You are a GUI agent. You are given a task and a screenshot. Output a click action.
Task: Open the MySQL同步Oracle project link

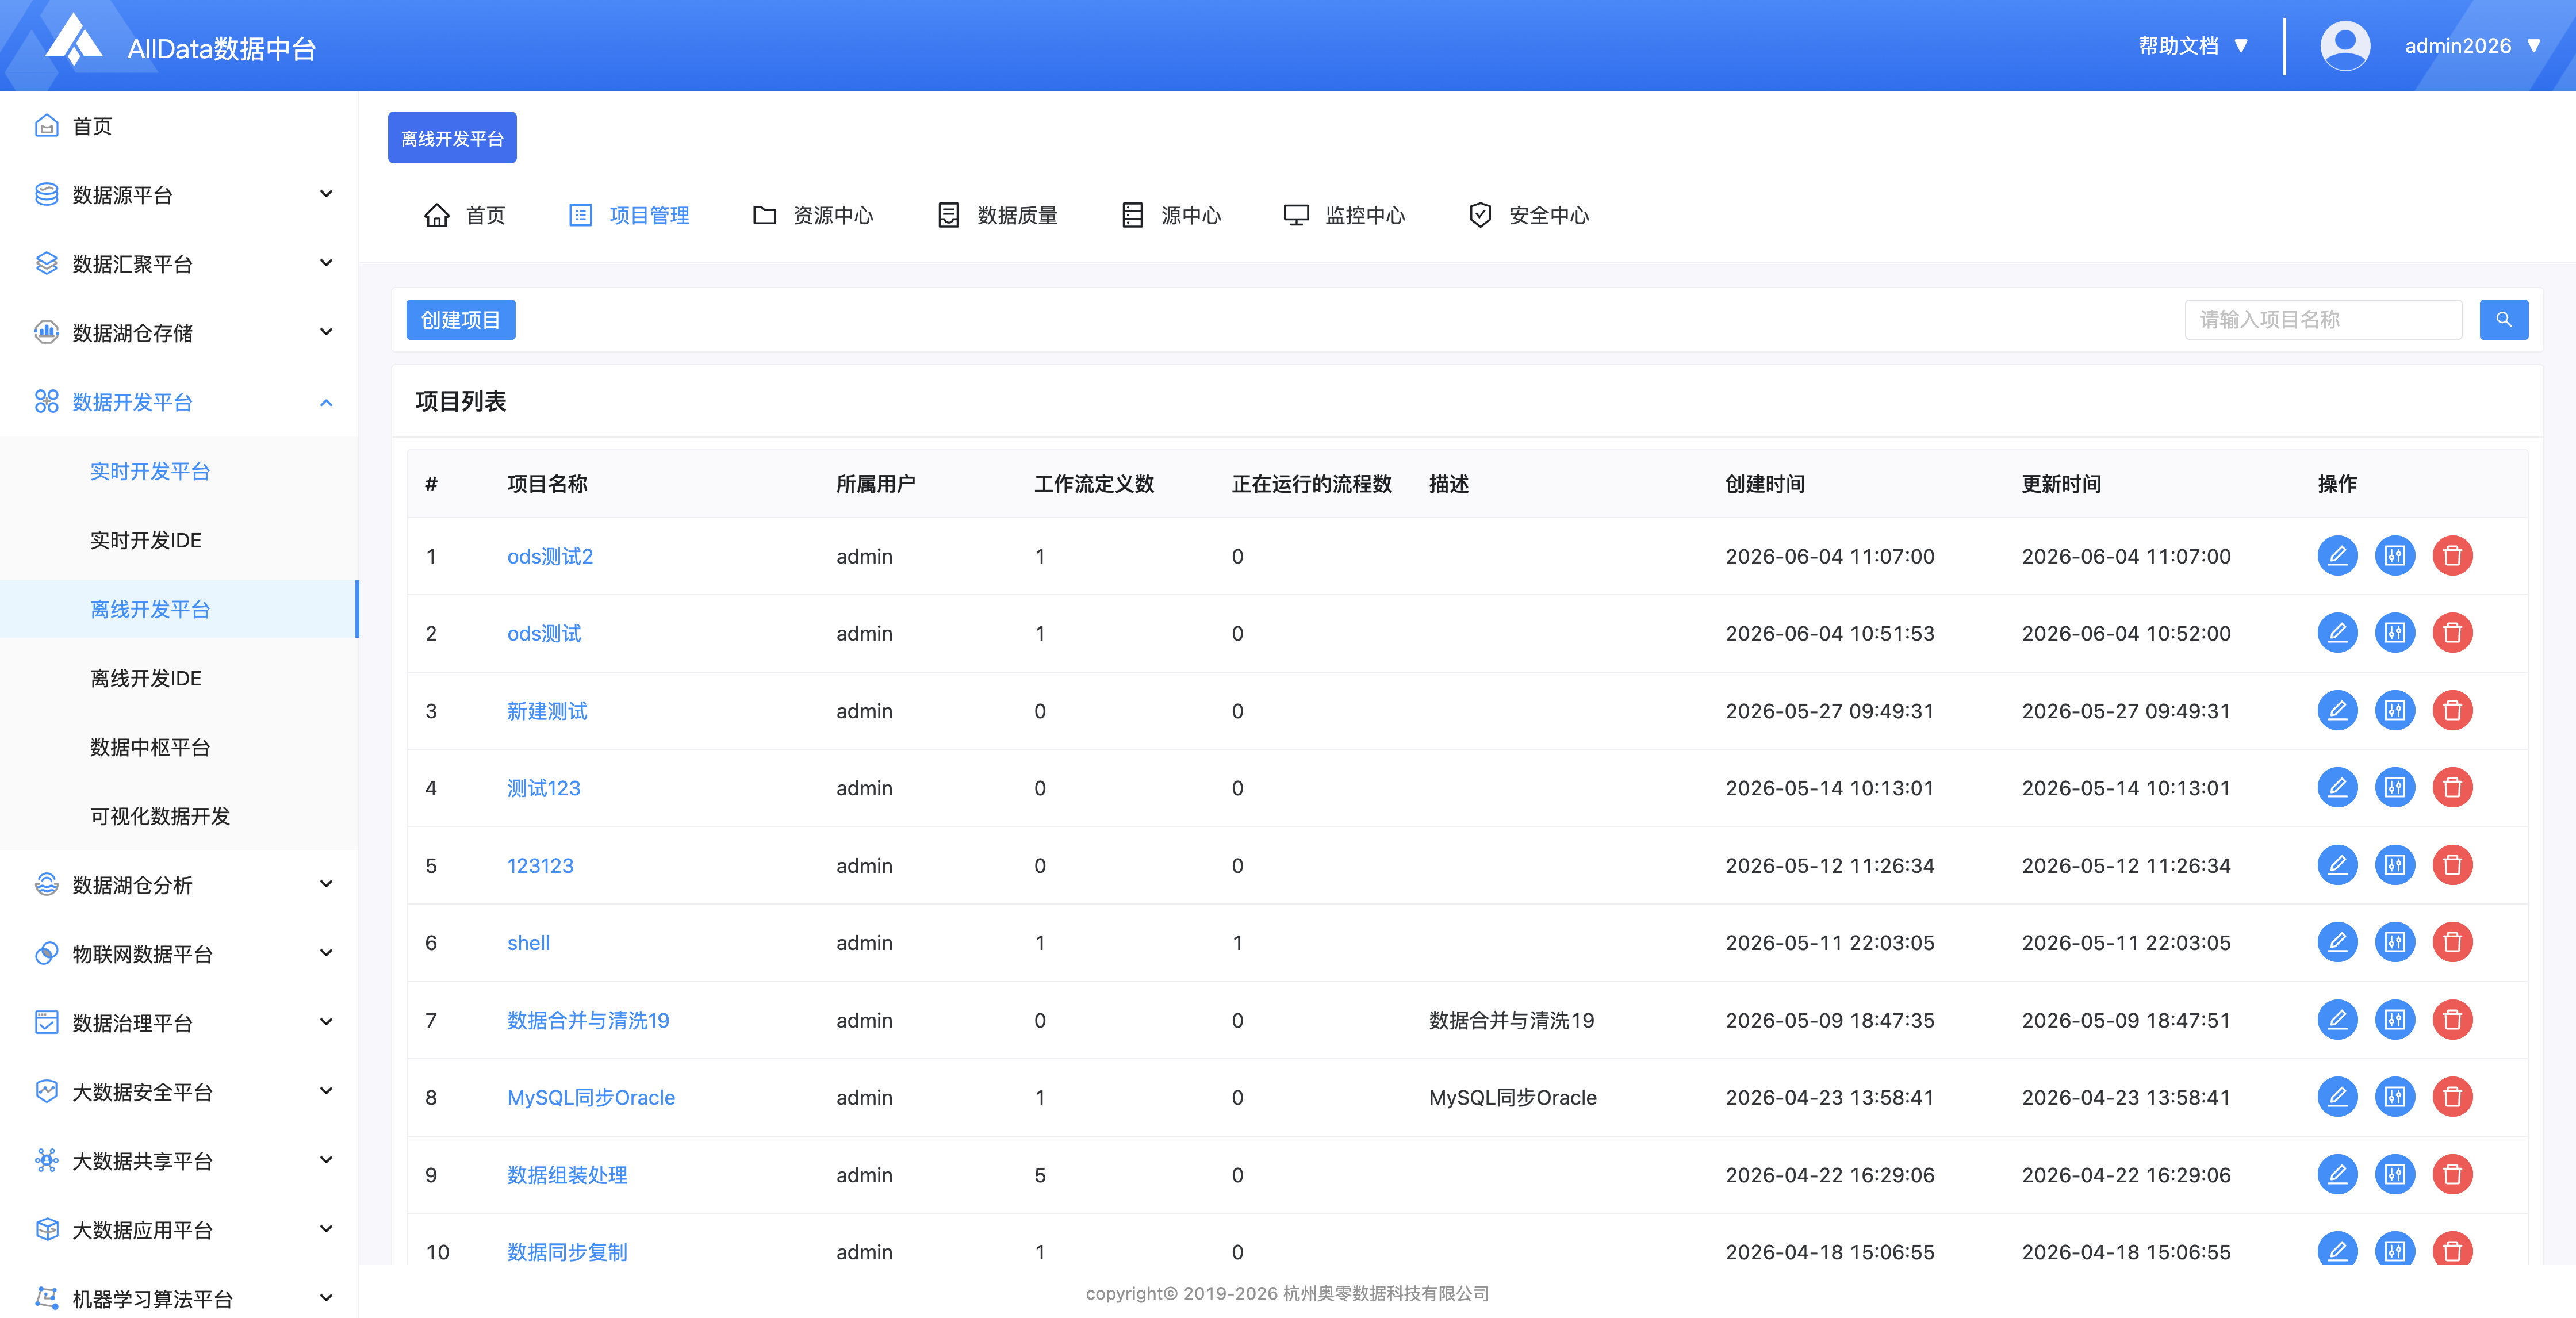click(x=591, y=1097)
